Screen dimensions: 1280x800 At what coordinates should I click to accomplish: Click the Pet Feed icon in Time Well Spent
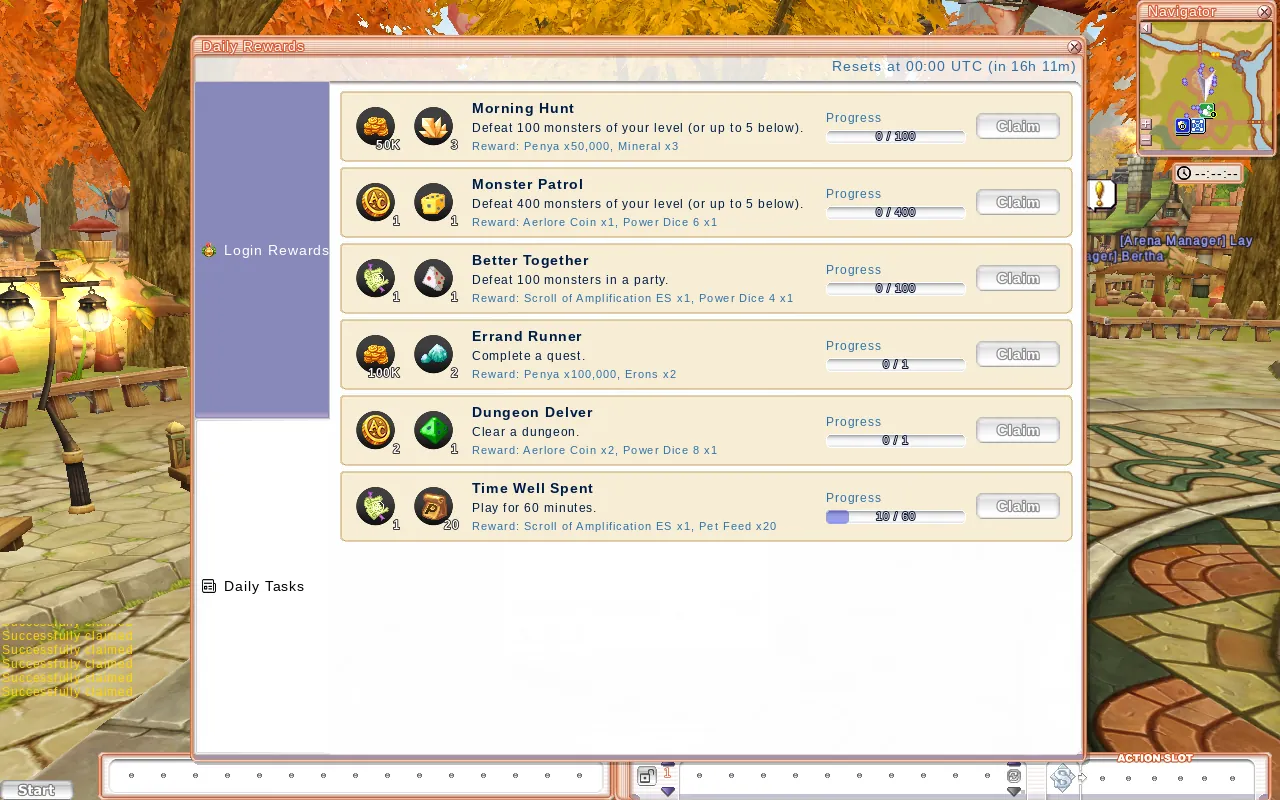point(434,507)
